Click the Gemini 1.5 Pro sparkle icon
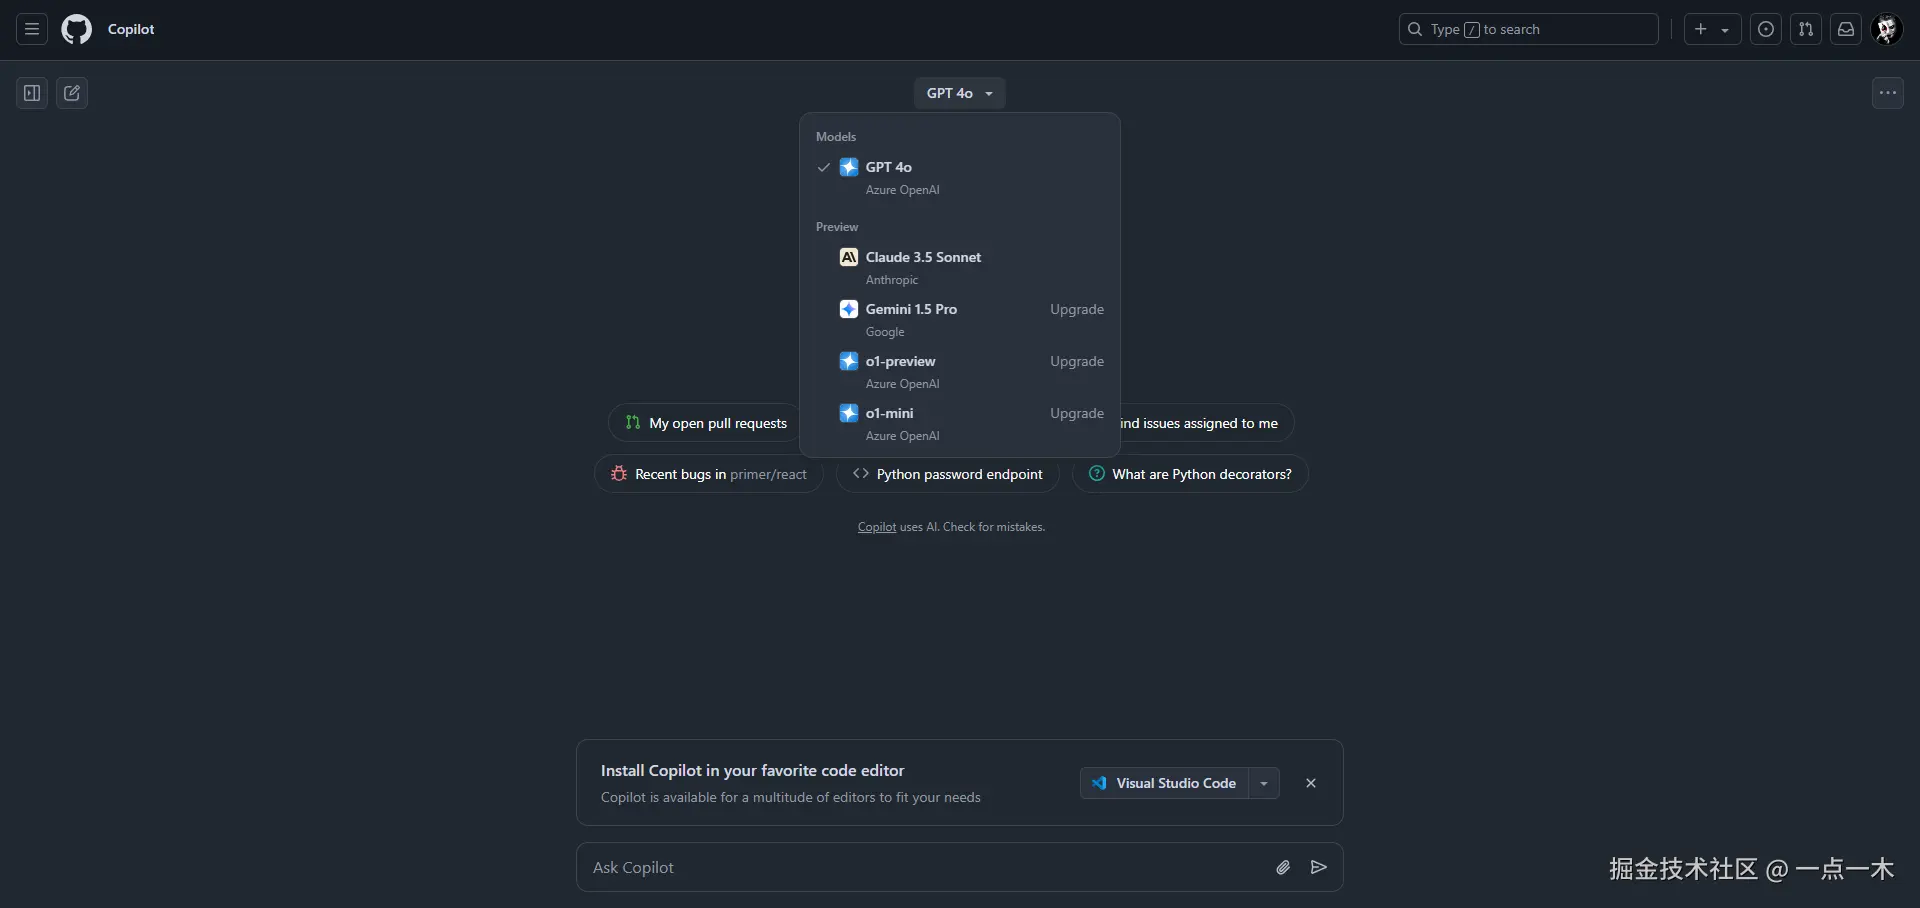This screenshot has width=1920, height=908. point(849,309)
